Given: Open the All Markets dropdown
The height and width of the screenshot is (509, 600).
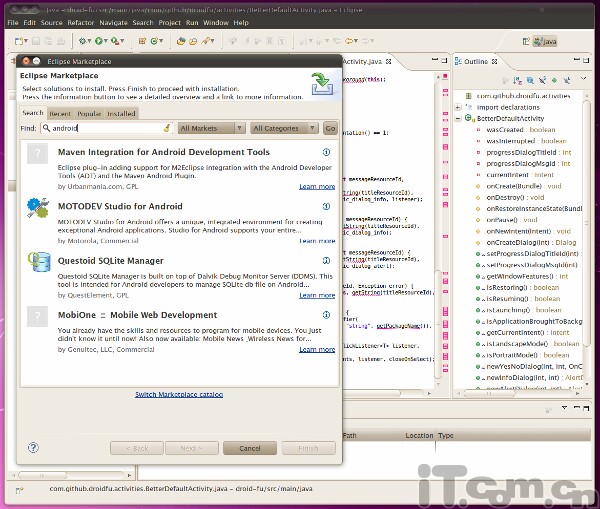Looking at the screenshot, I should pyautogui.click(x=212, y=128).
